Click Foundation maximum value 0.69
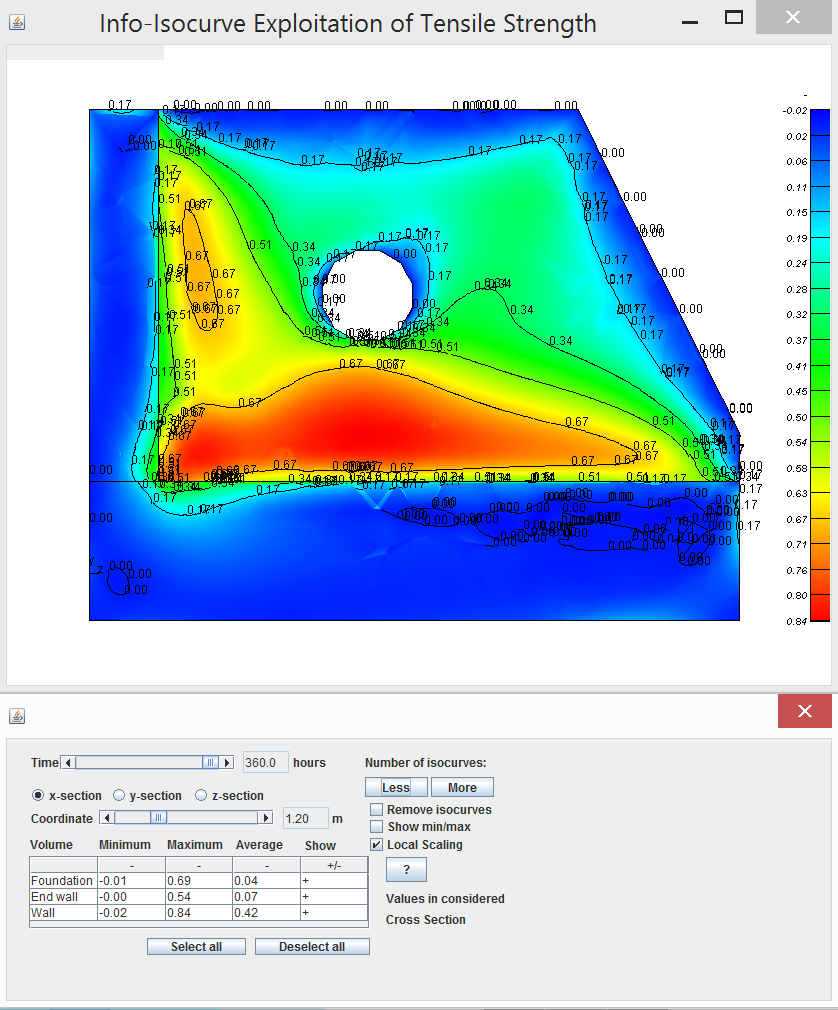The width and height of the screenshot is (838, 1010). (199, 881)
